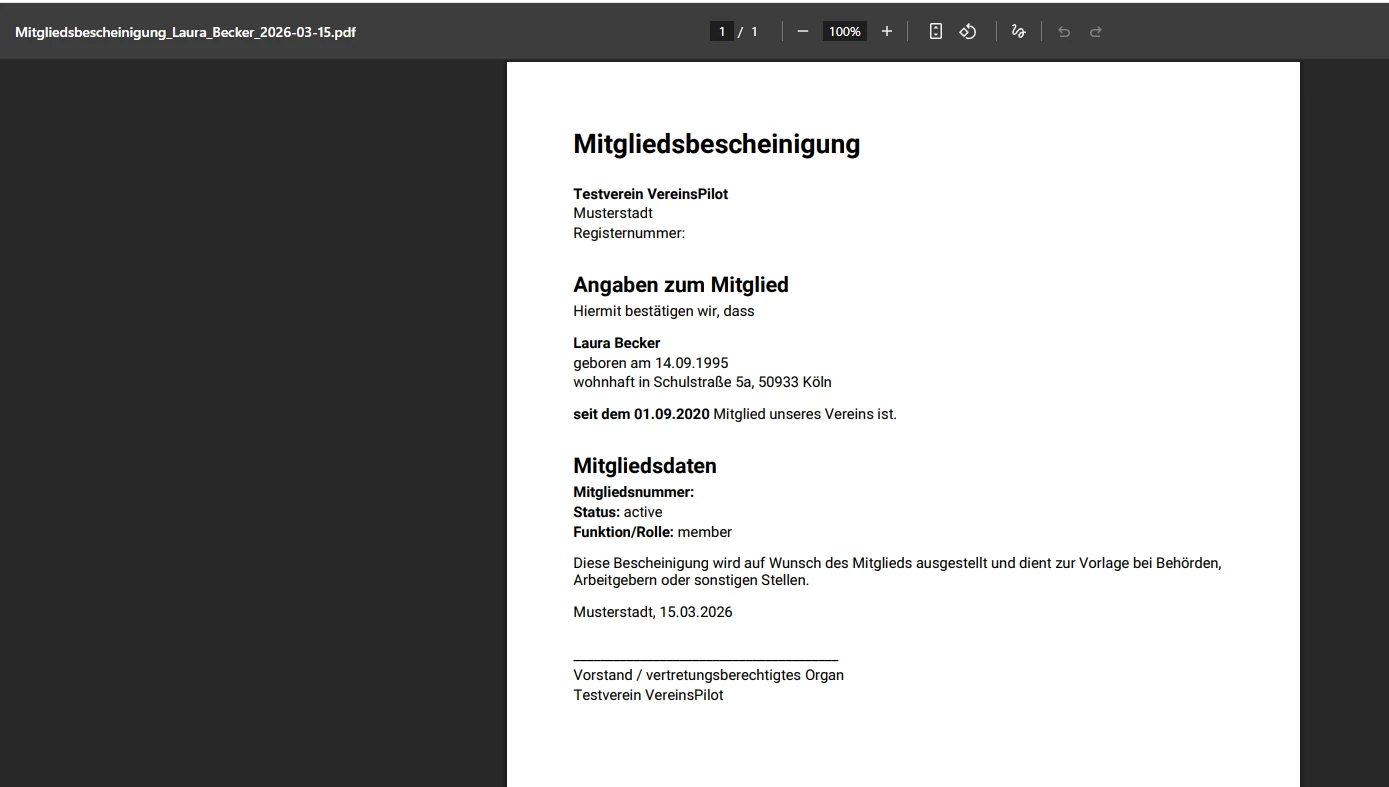This screenshot has width=1389, height=787.
Task: Zoom out of the PDF document
Action: [x=801, y=31]
